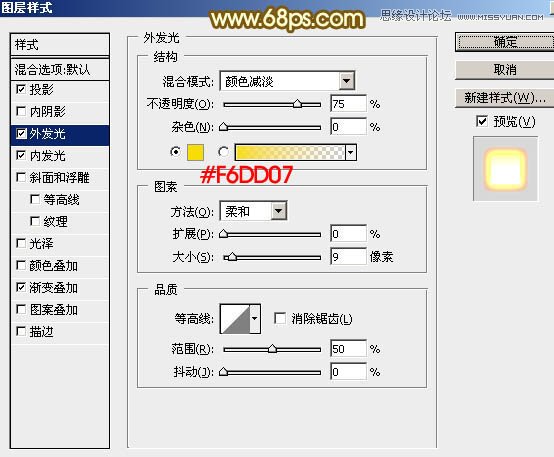The width and height of the screenshot is (554, 457).
Task: Click the 杂色 noise slider handle
Action: [x=223, y=127]
